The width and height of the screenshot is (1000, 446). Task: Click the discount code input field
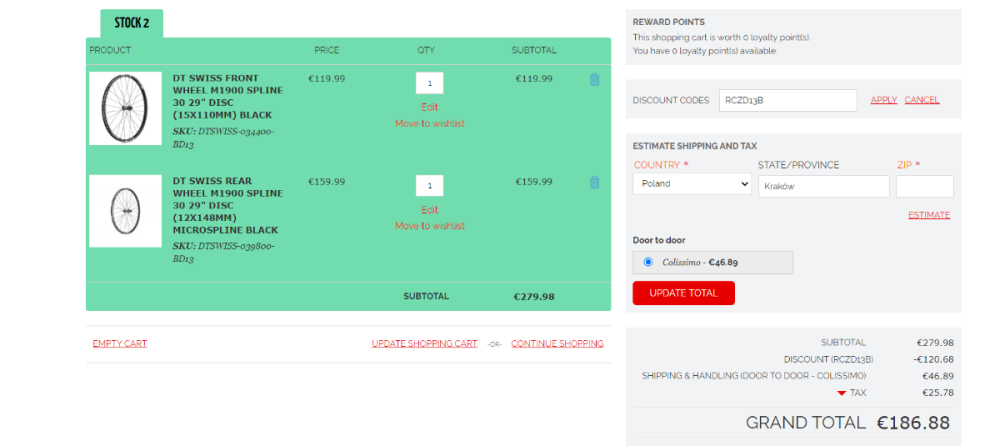[x=788, y=100]
